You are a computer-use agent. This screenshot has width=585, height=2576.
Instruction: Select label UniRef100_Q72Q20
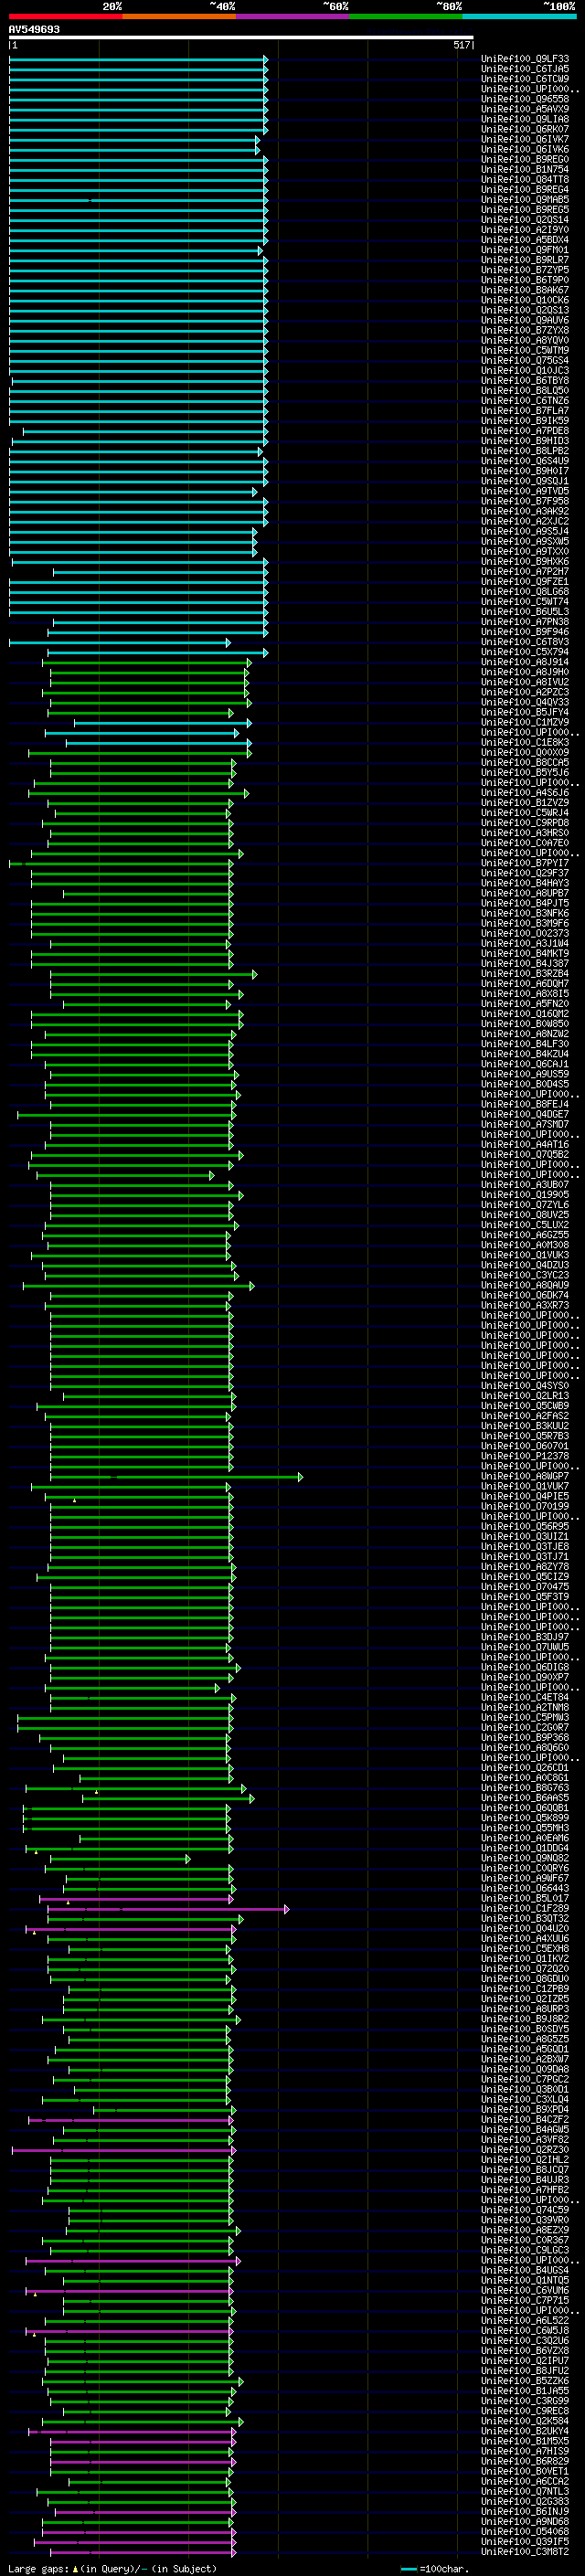tap(525, 1968)
